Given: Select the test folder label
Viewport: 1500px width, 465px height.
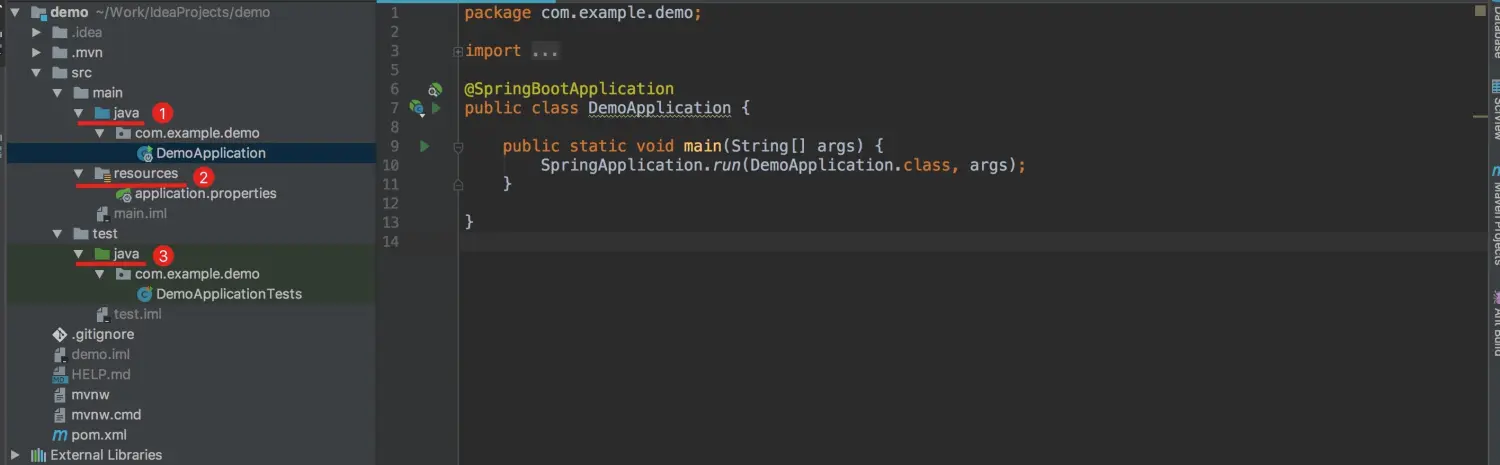Looking at the screenshot, I should pos(105,234).
